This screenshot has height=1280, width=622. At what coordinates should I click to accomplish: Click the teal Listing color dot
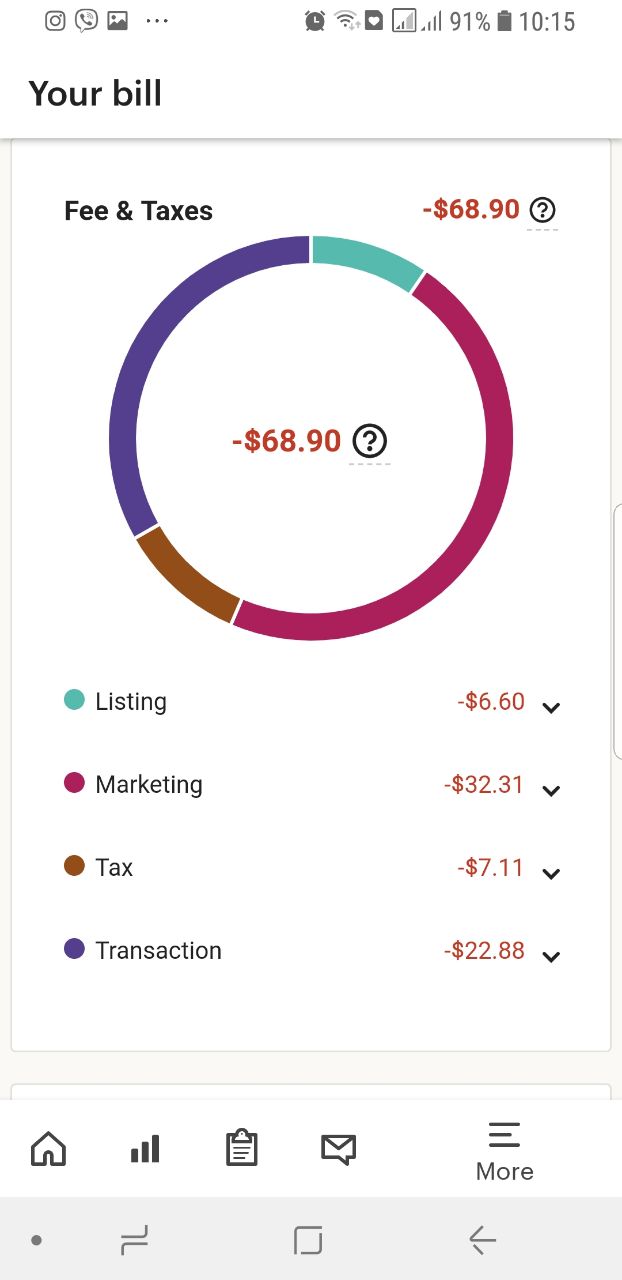click(x=74, y=700)
